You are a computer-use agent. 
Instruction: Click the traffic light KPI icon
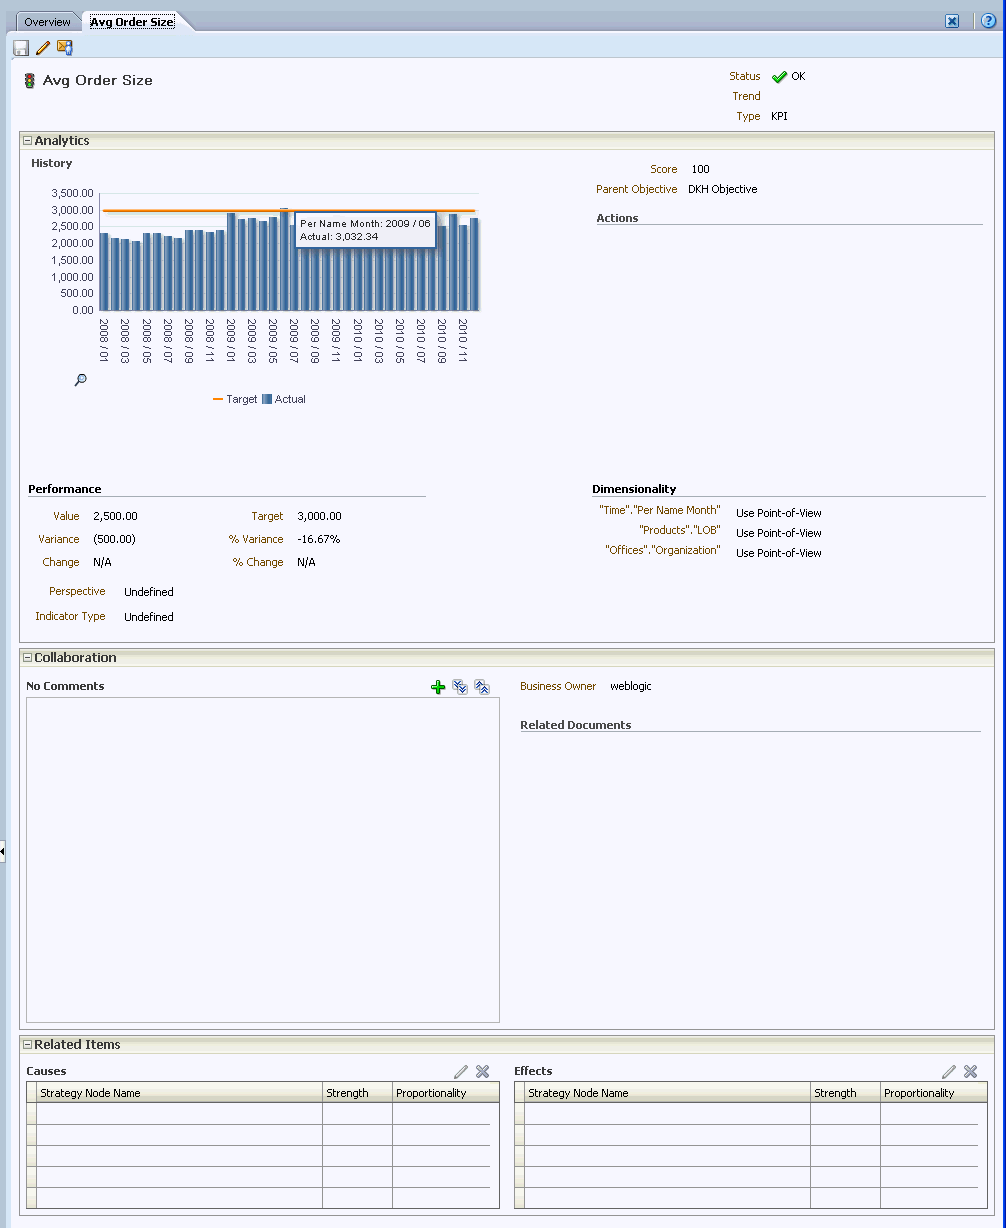tap(29, 81)
